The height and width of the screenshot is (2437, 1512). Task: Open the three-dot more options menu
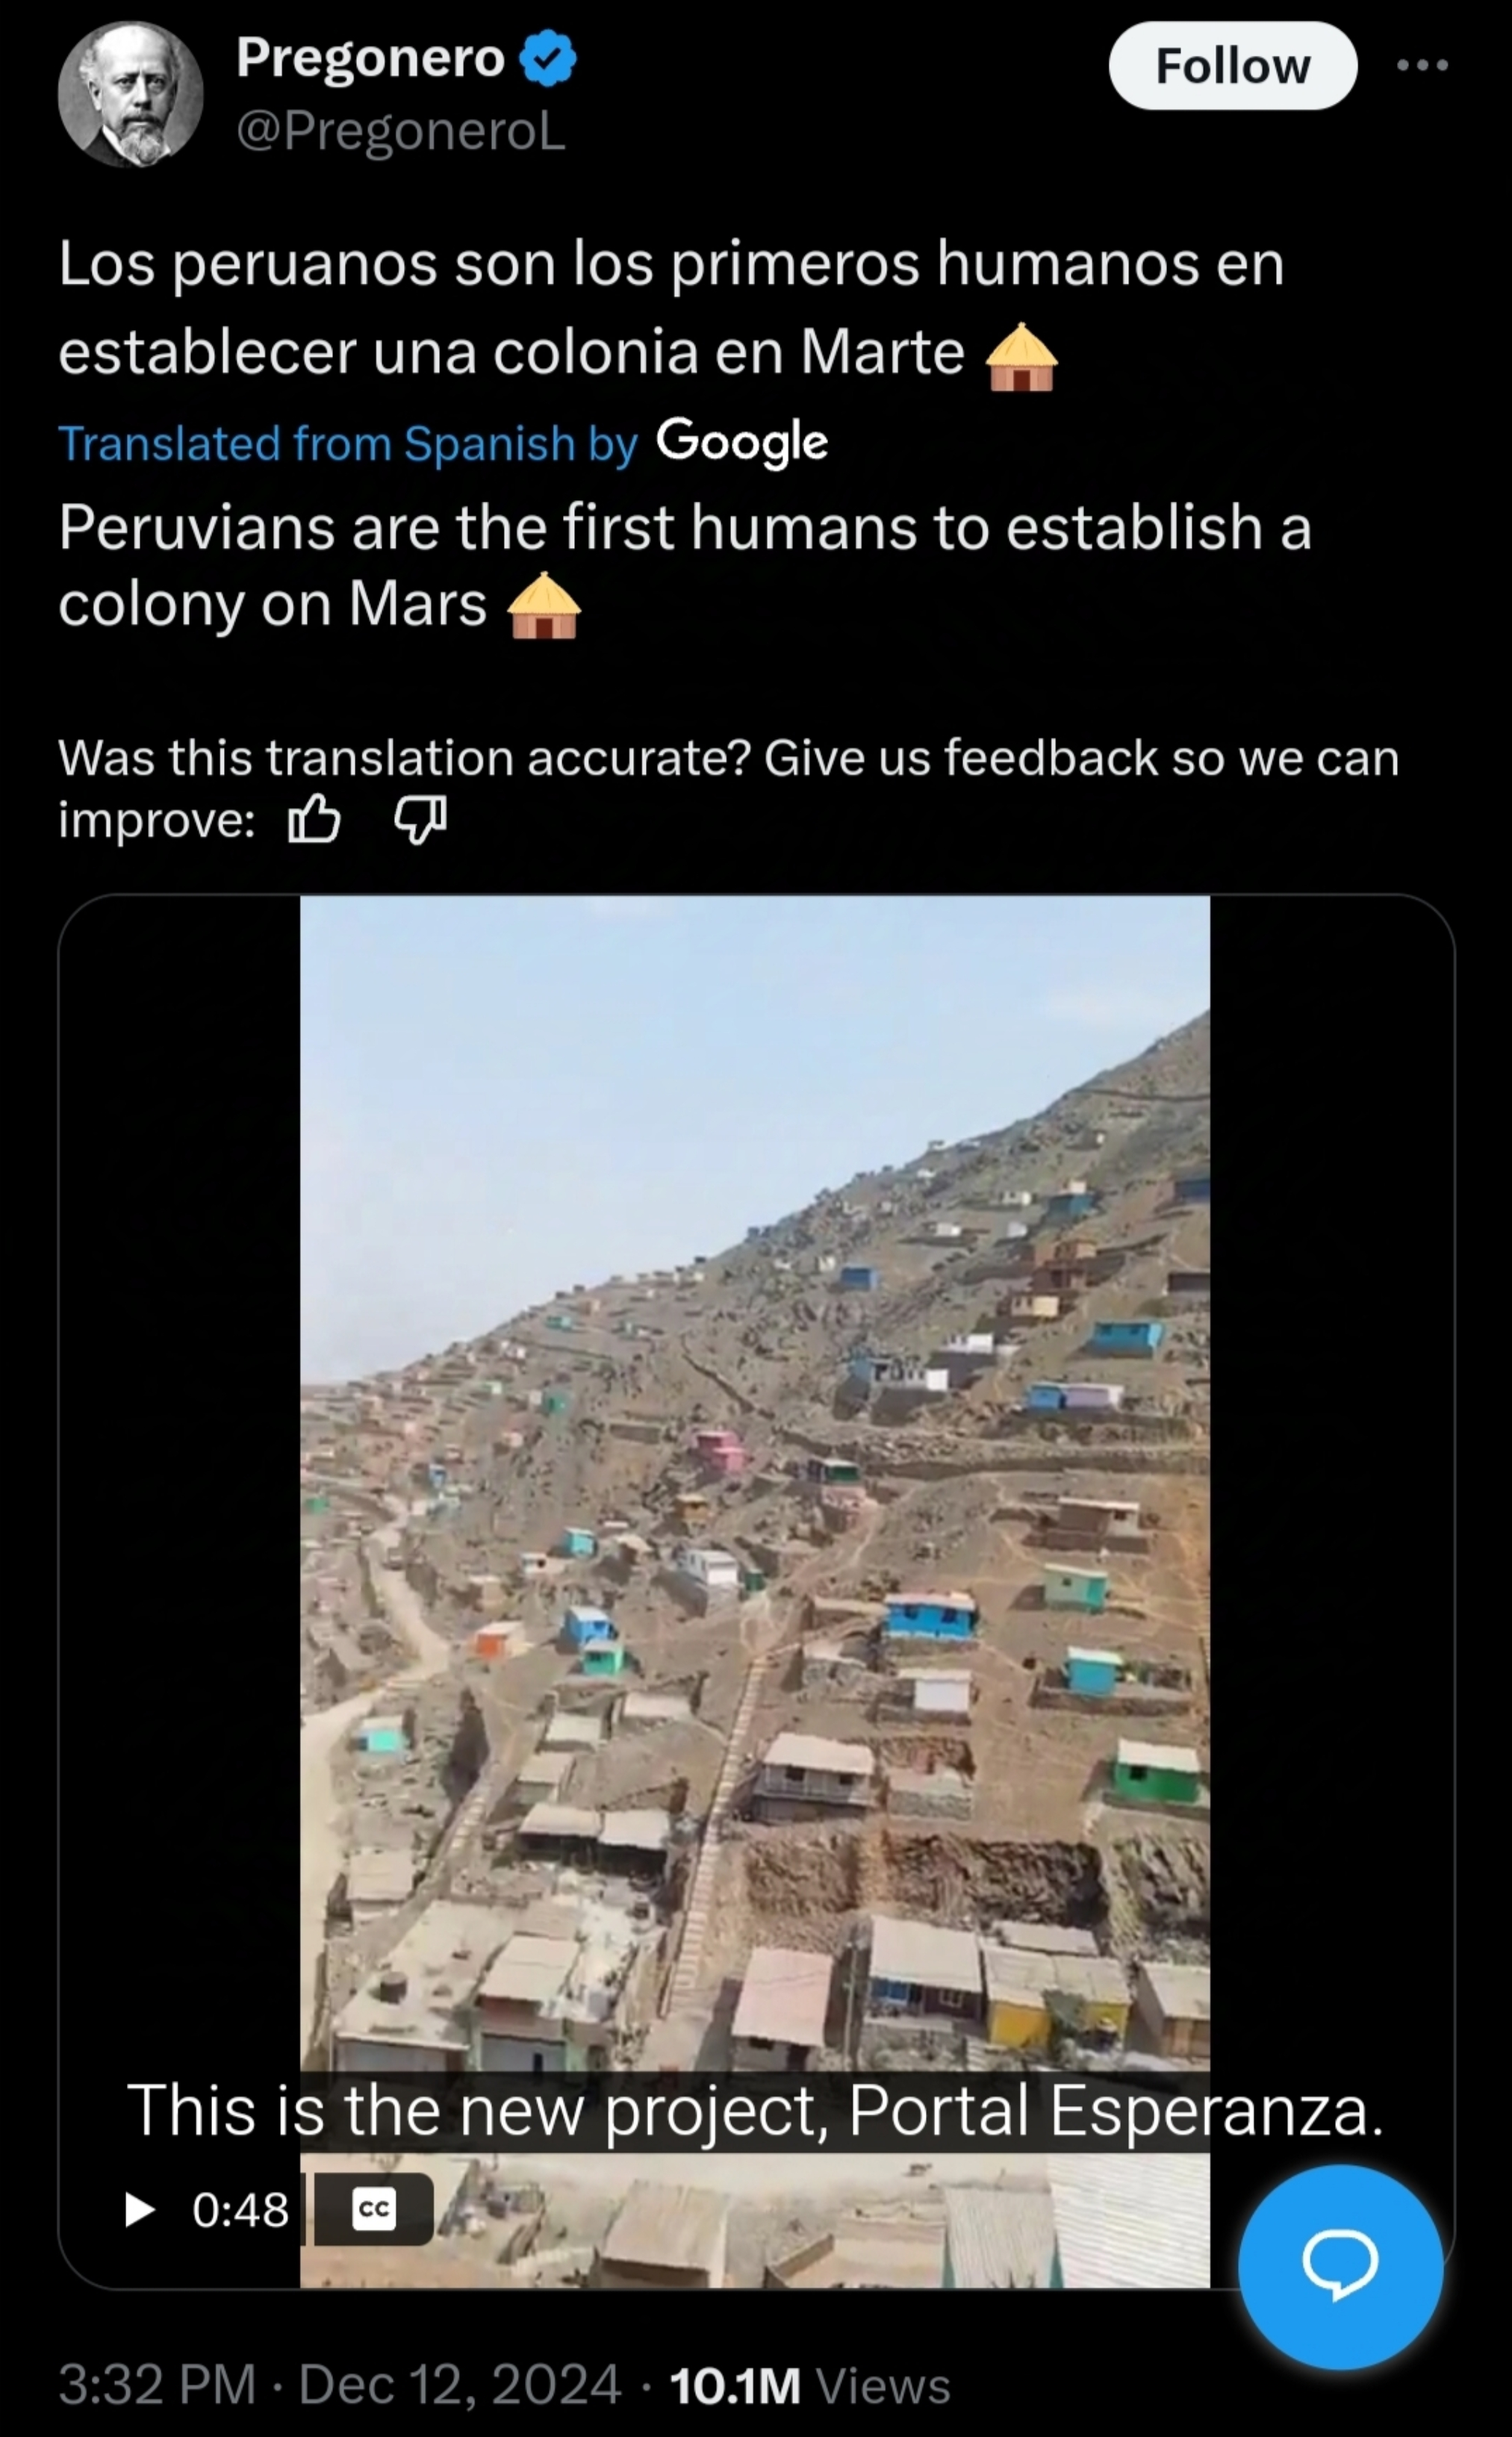coord(1422,65)
